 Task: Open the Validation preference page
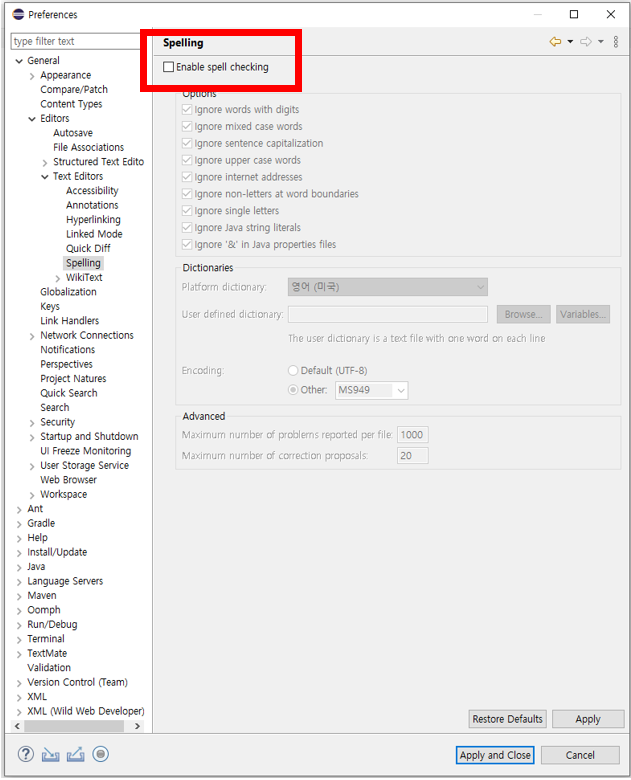coord(49,668)
